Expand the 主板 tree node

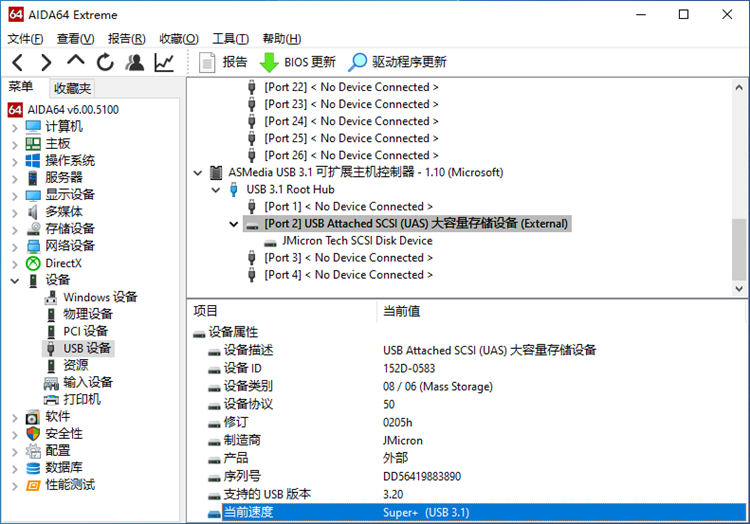[14, 144]
